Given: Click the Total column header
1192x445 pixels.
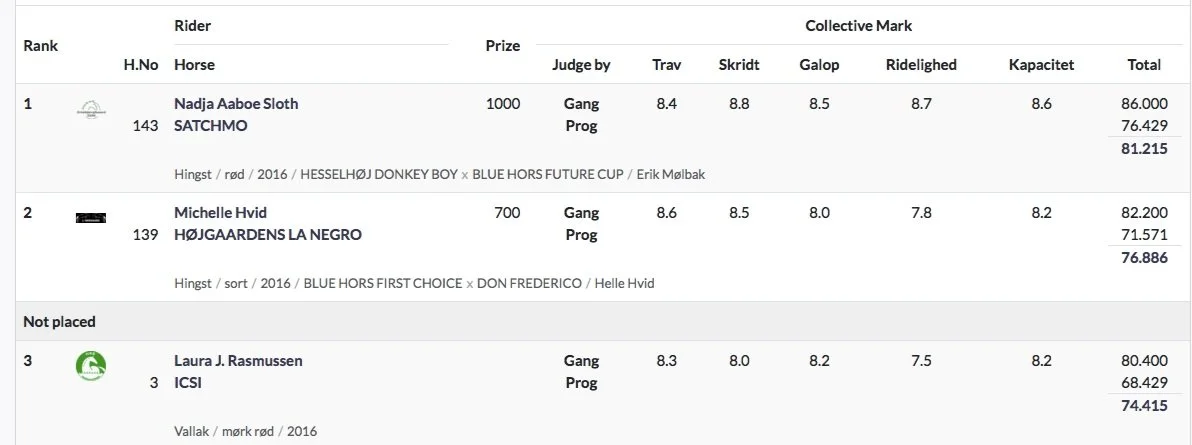Looking at the screenshot, I should coord(1144,65).
